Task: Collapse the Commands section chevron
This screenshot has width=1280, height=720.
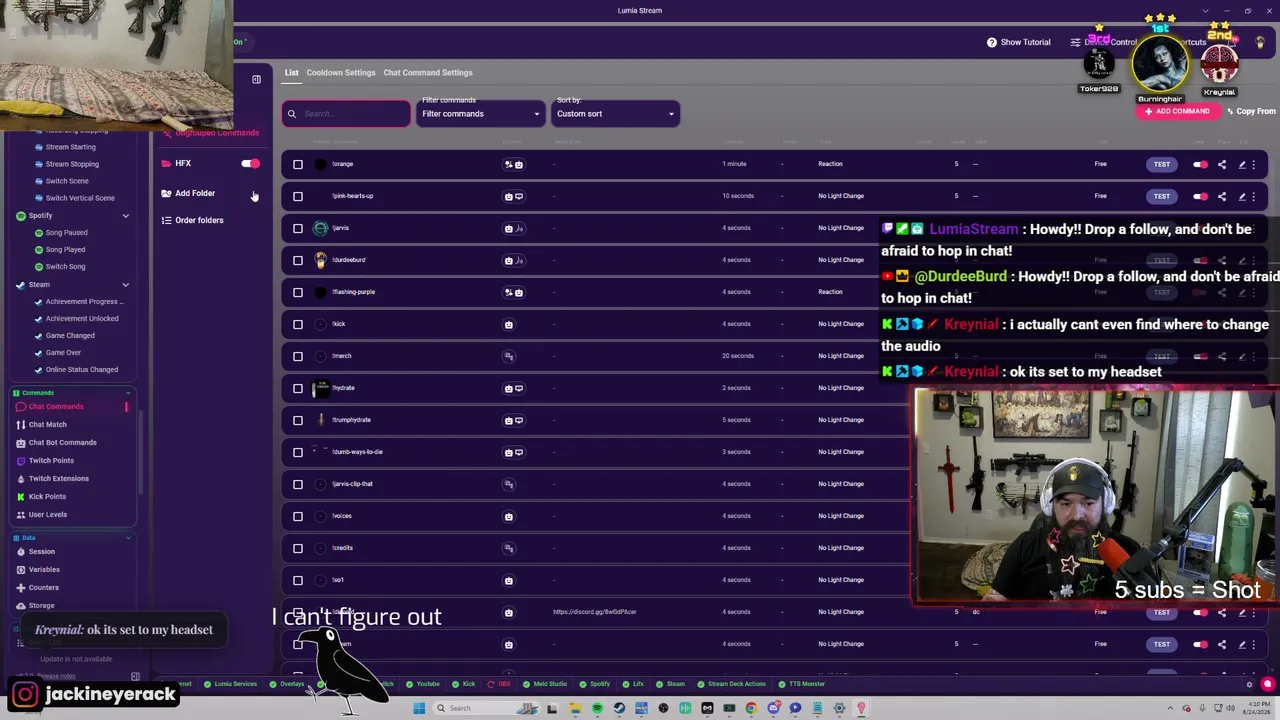Action: coord(127,393)
